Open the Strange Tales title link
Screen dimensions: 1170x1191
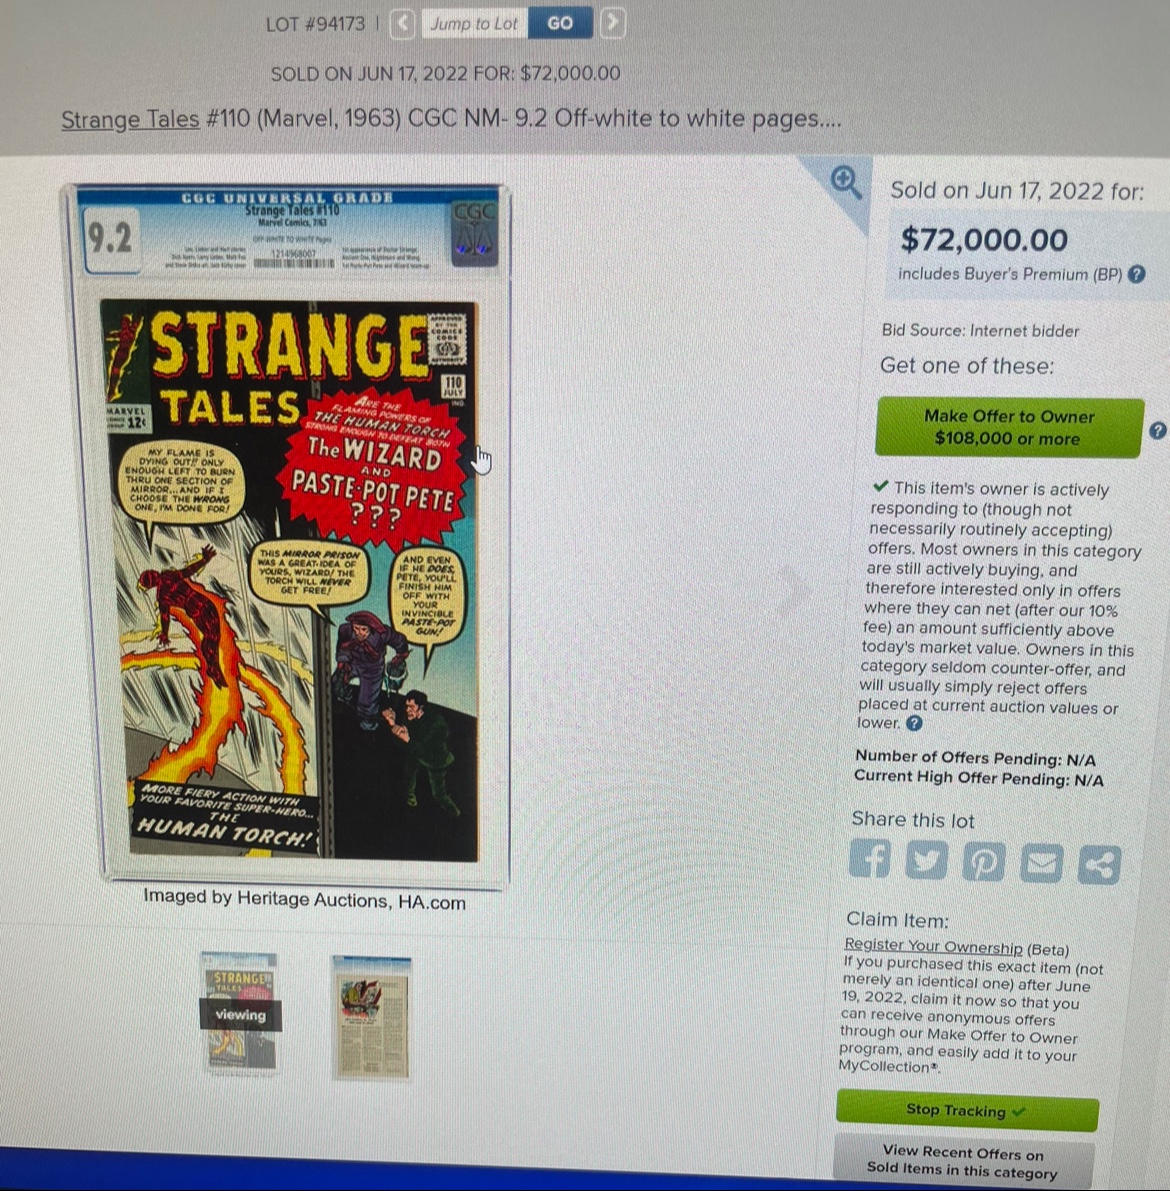click(x=130, y=119)
